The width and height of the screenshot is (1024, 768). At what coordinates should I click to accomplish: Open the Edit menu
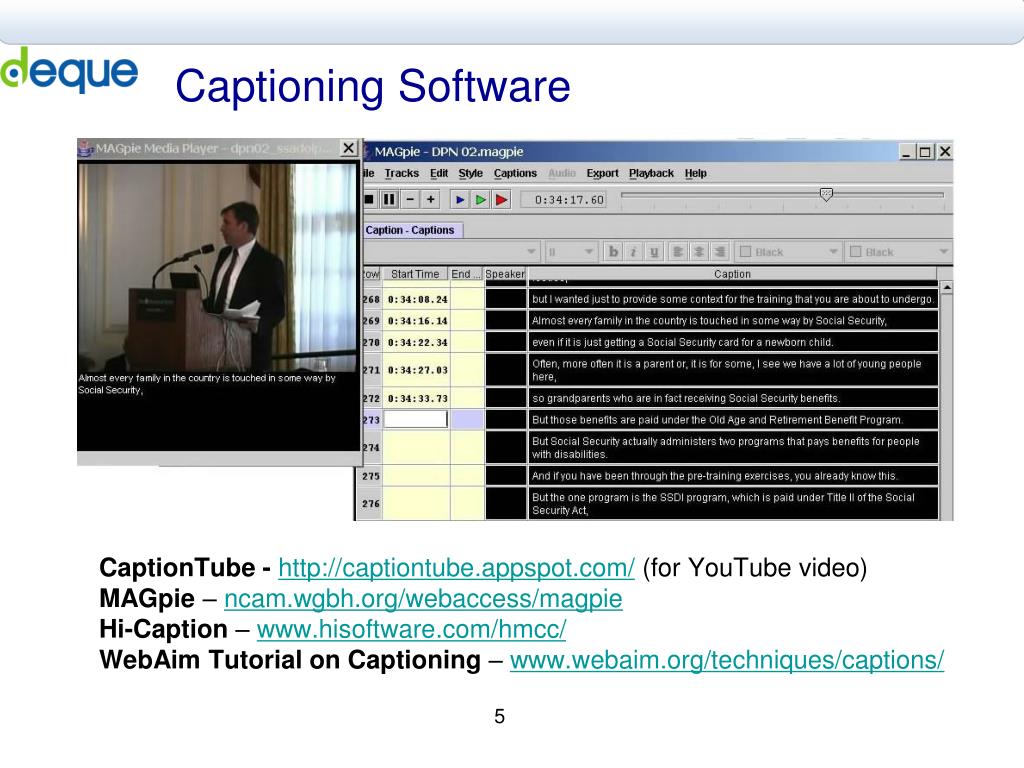pyautogui.click(x=439, y=173)
